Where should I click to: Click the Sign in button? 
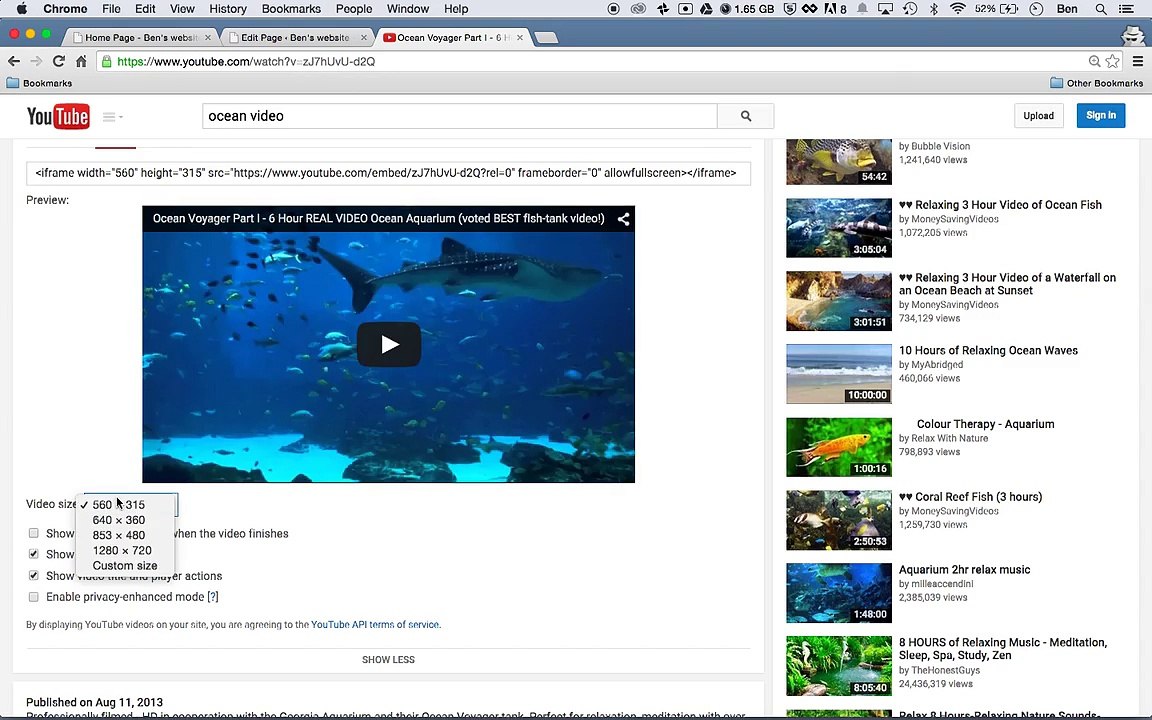point(1101,115)
